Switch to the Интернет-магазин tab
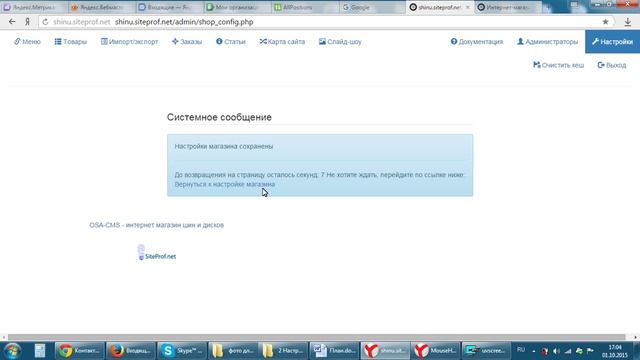The width and height of the screenshot is (640, 360). tap(508, 7)
